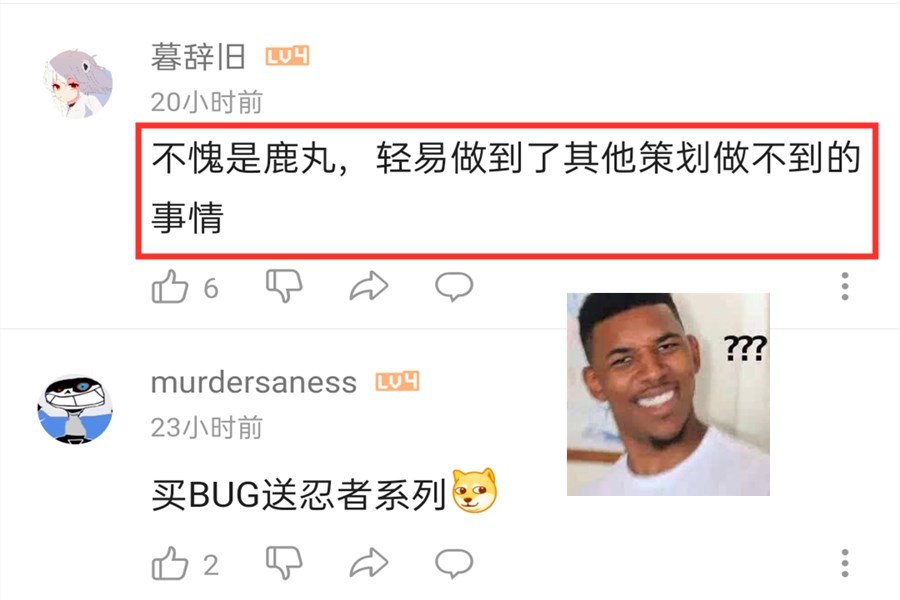Open the confused-man meme image
Viewport: 900px width, 600px height.
(x=668, y=394)
